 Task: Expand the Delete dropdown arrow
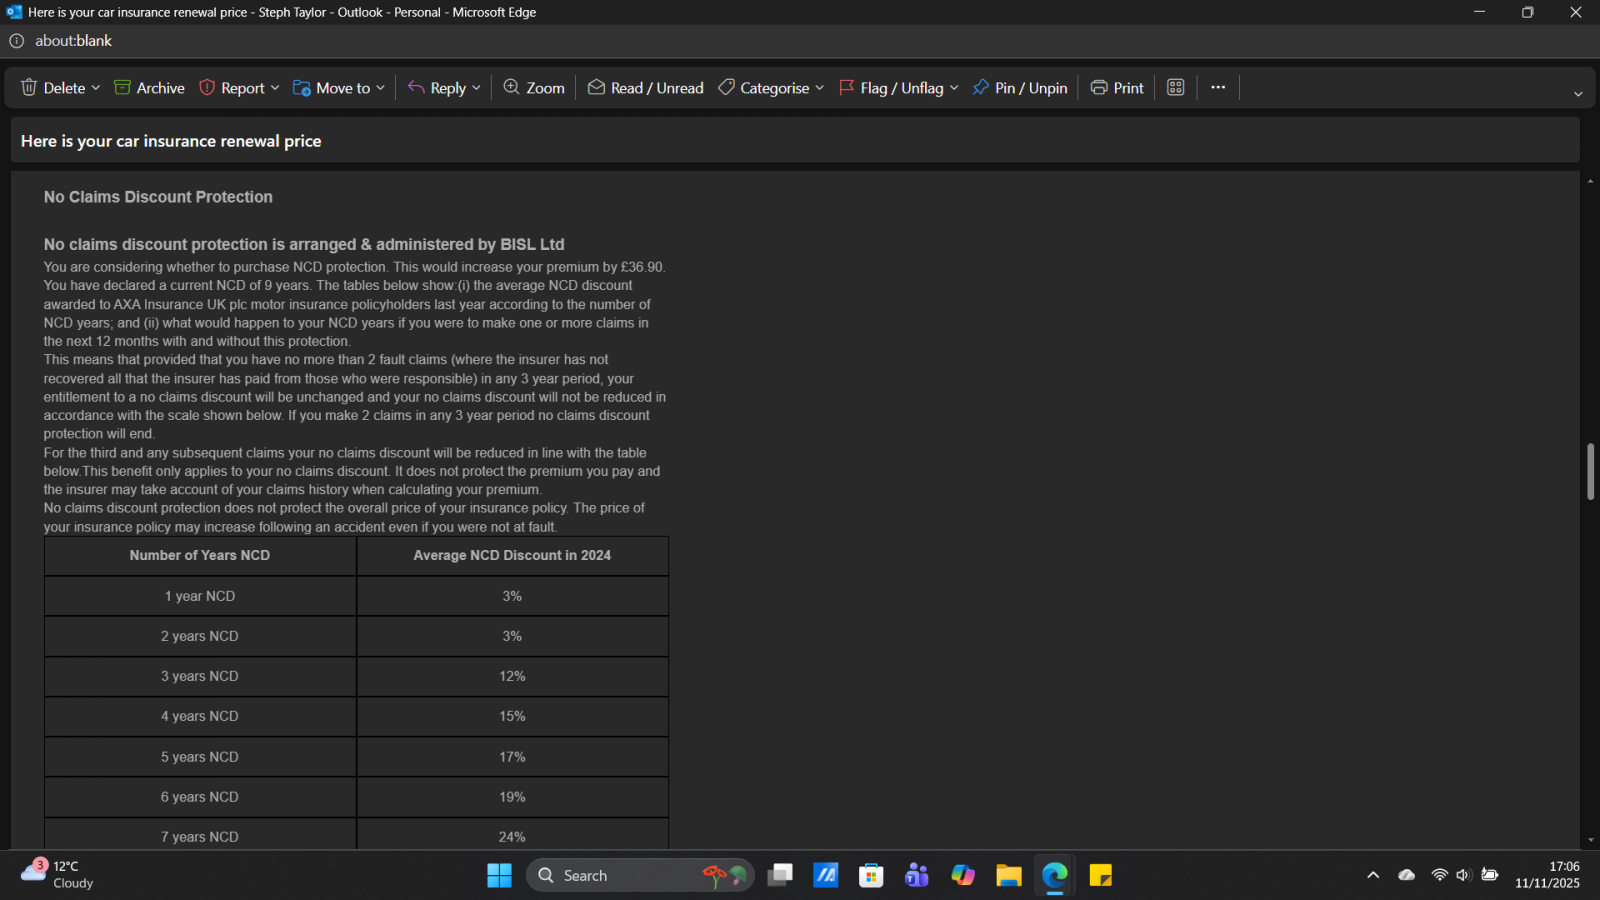click(96, 88)
